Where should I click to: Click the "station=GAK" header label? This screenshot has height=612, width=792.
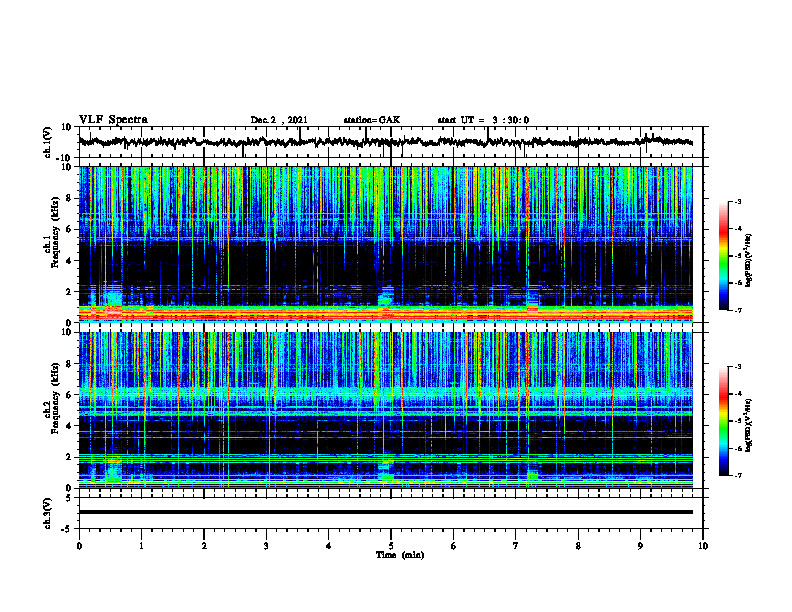pyautogui.click(x=372, y=120)
